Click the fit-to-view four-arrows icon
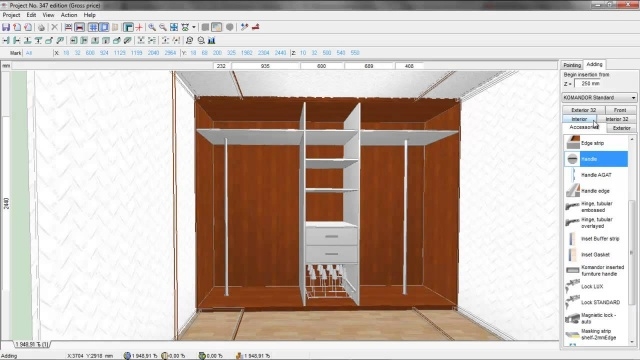Image resolution: width=640 pixels, height=360 pixels. (x=174, y=27)
